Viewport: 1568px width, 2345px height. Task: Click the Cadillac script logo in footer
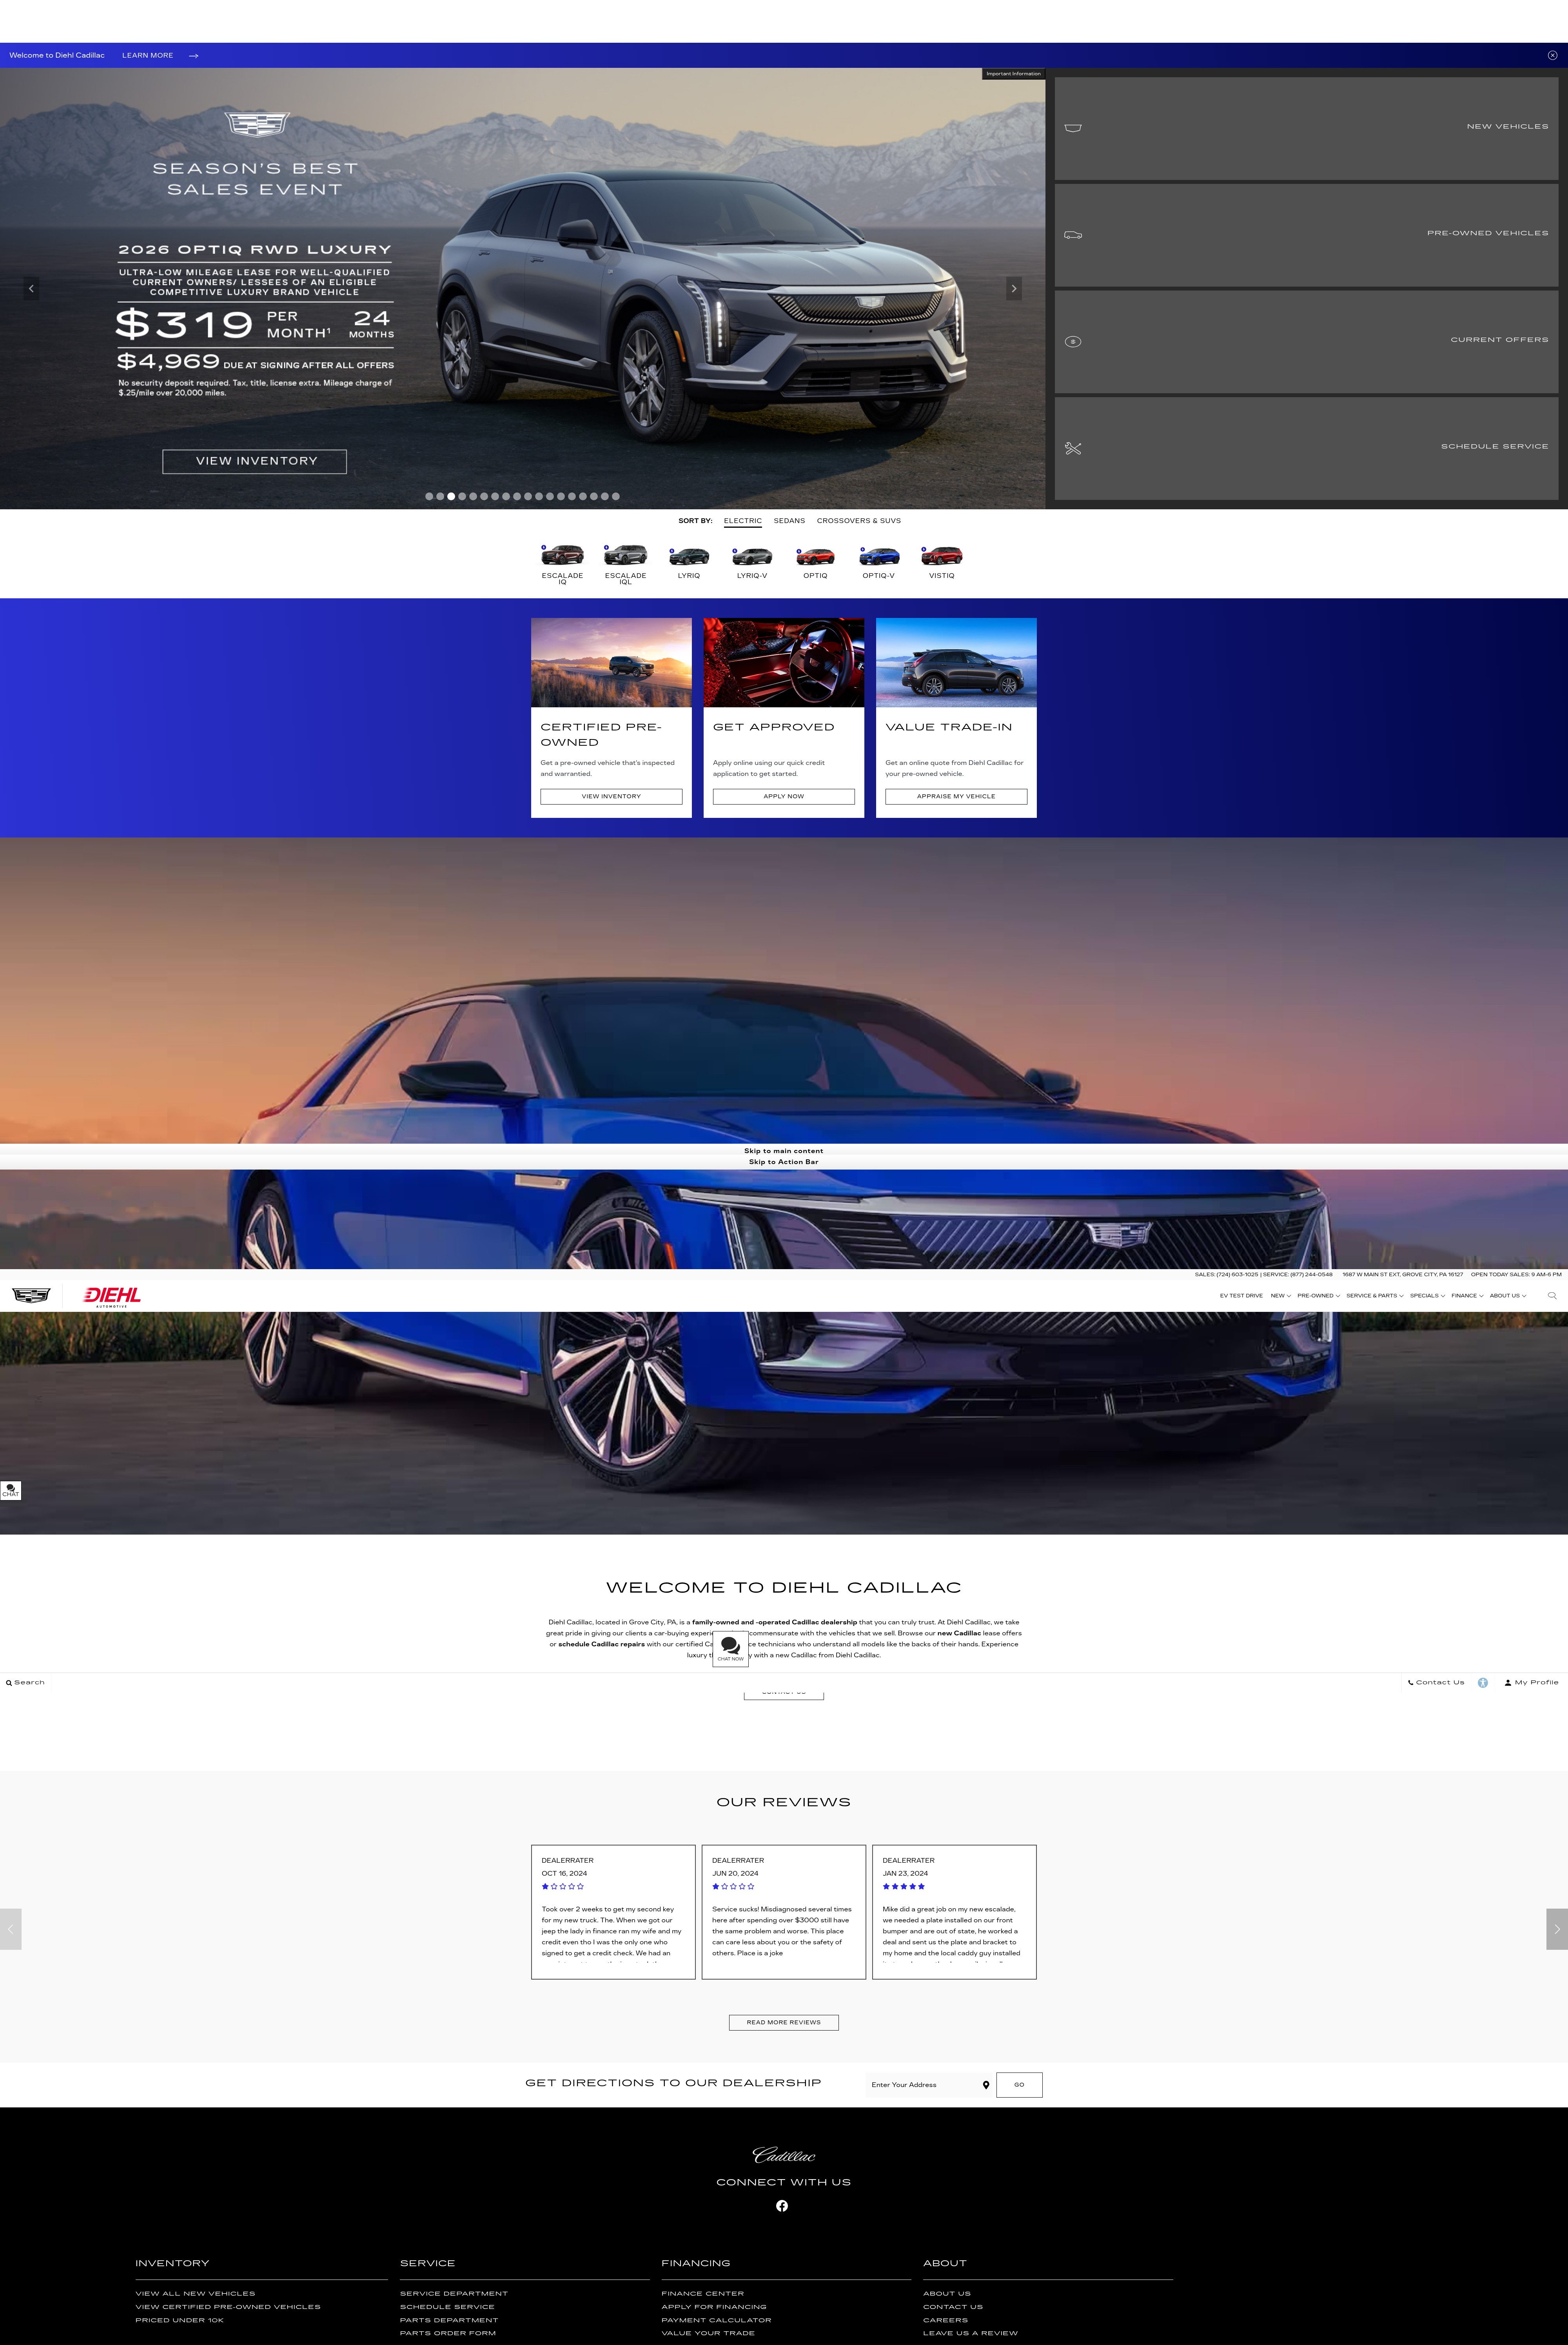pos(784,2155)
